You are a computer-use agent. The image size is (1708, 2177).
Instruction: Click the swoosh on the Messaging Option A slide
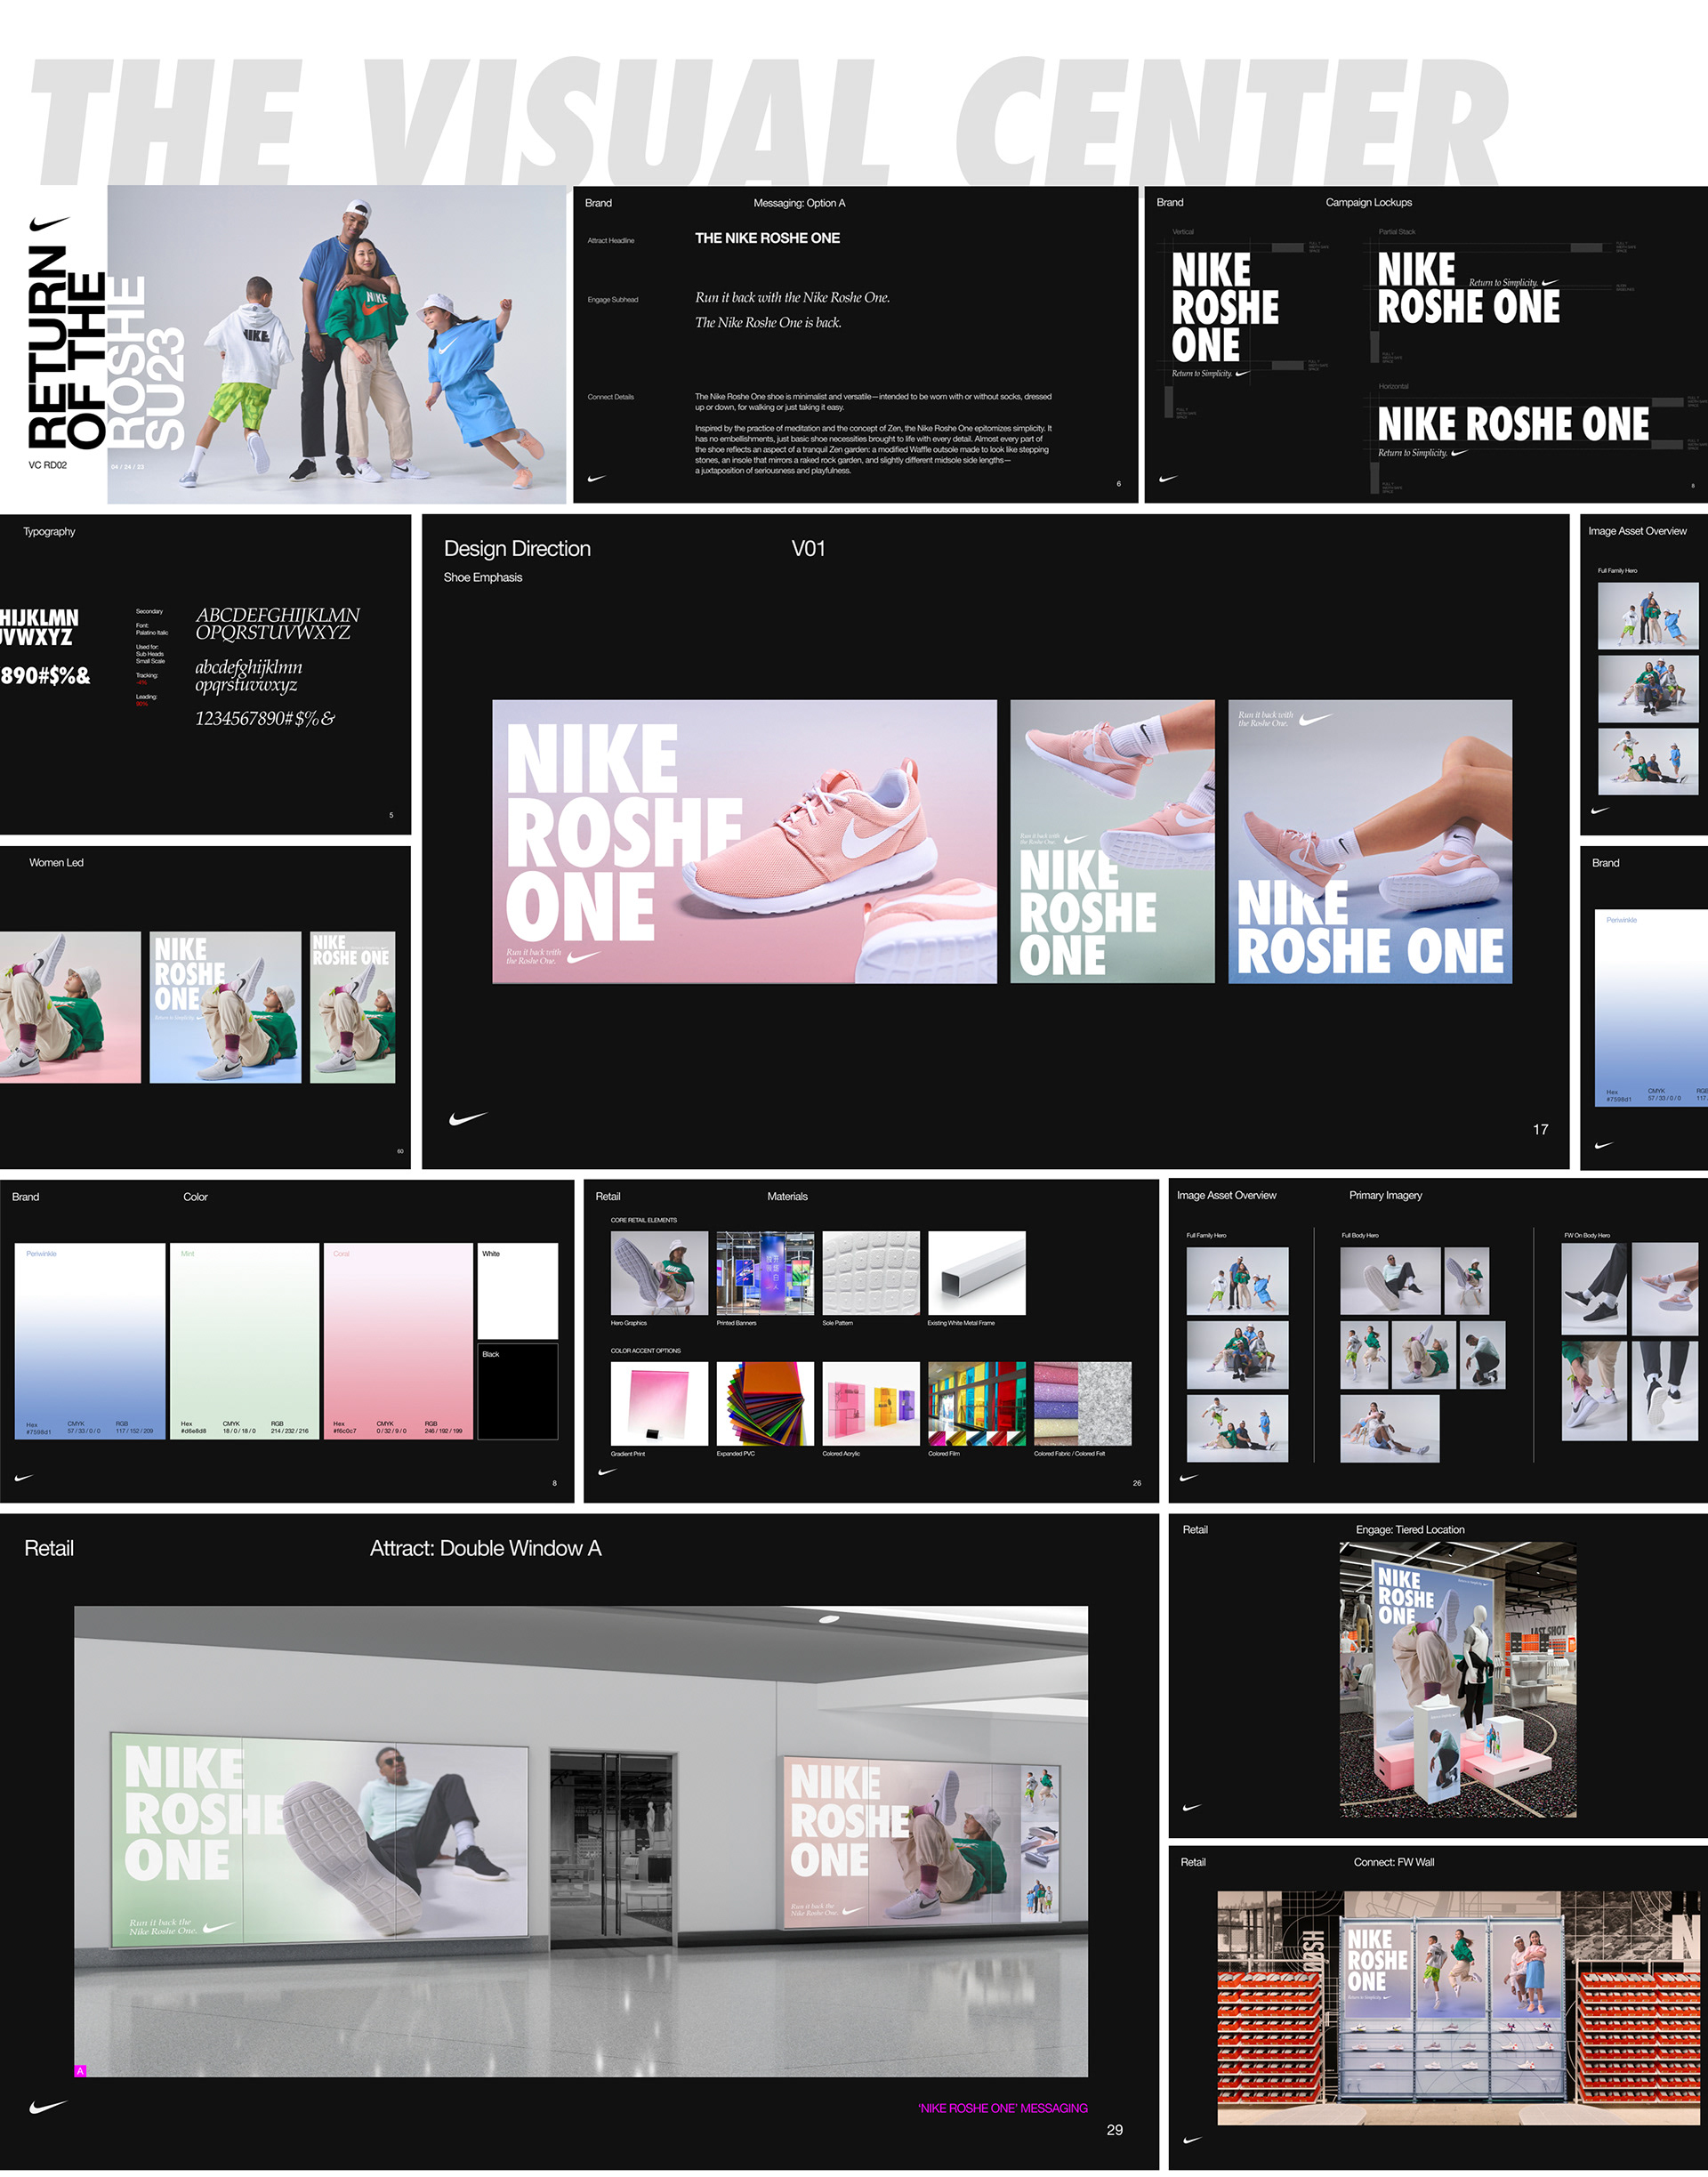[x=597, y=479]
